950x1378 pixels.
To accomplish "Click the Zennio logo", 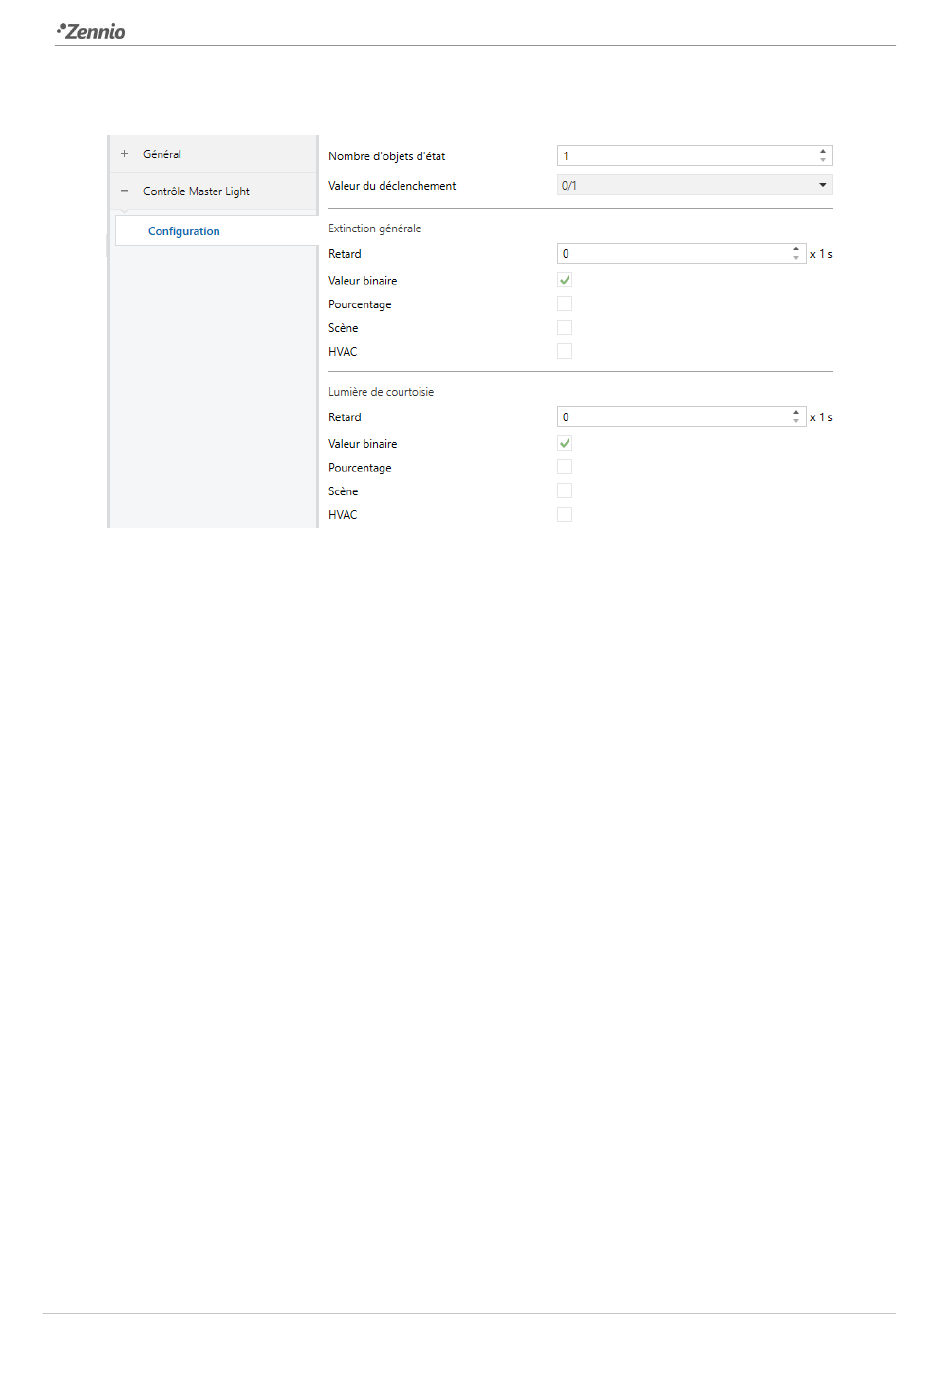I will coord(91,31).
